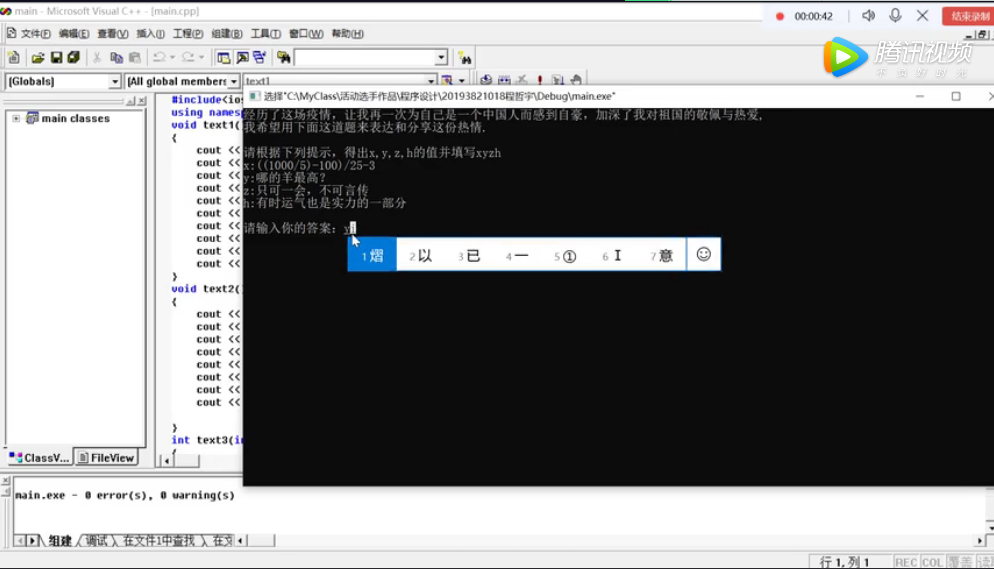This screenshot has width=994, height=569.
Task: Toggle the Output window toolbar icon
Action: [242, 58]
